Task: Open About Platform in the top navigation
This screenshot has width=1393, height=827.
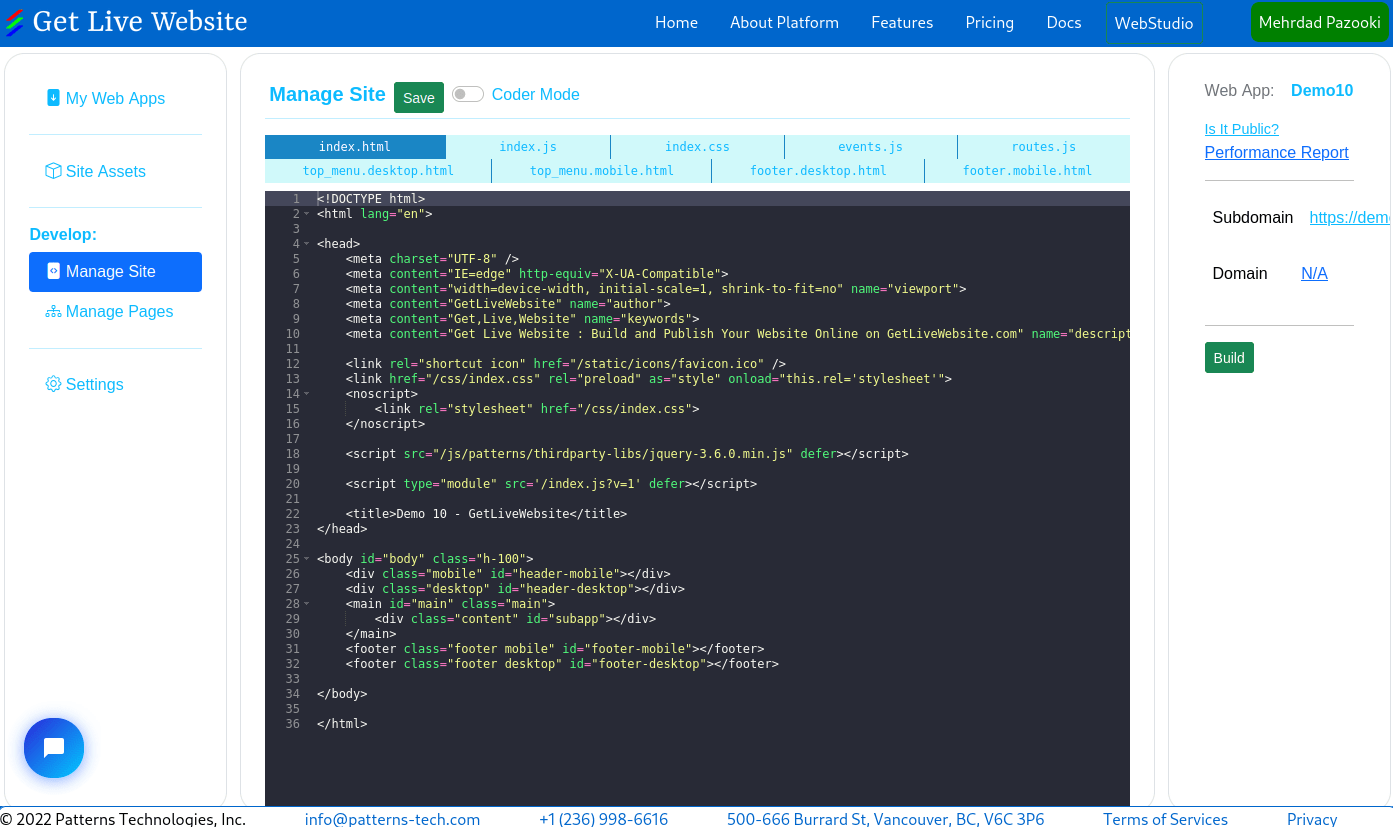Action: tap(784, 22)
